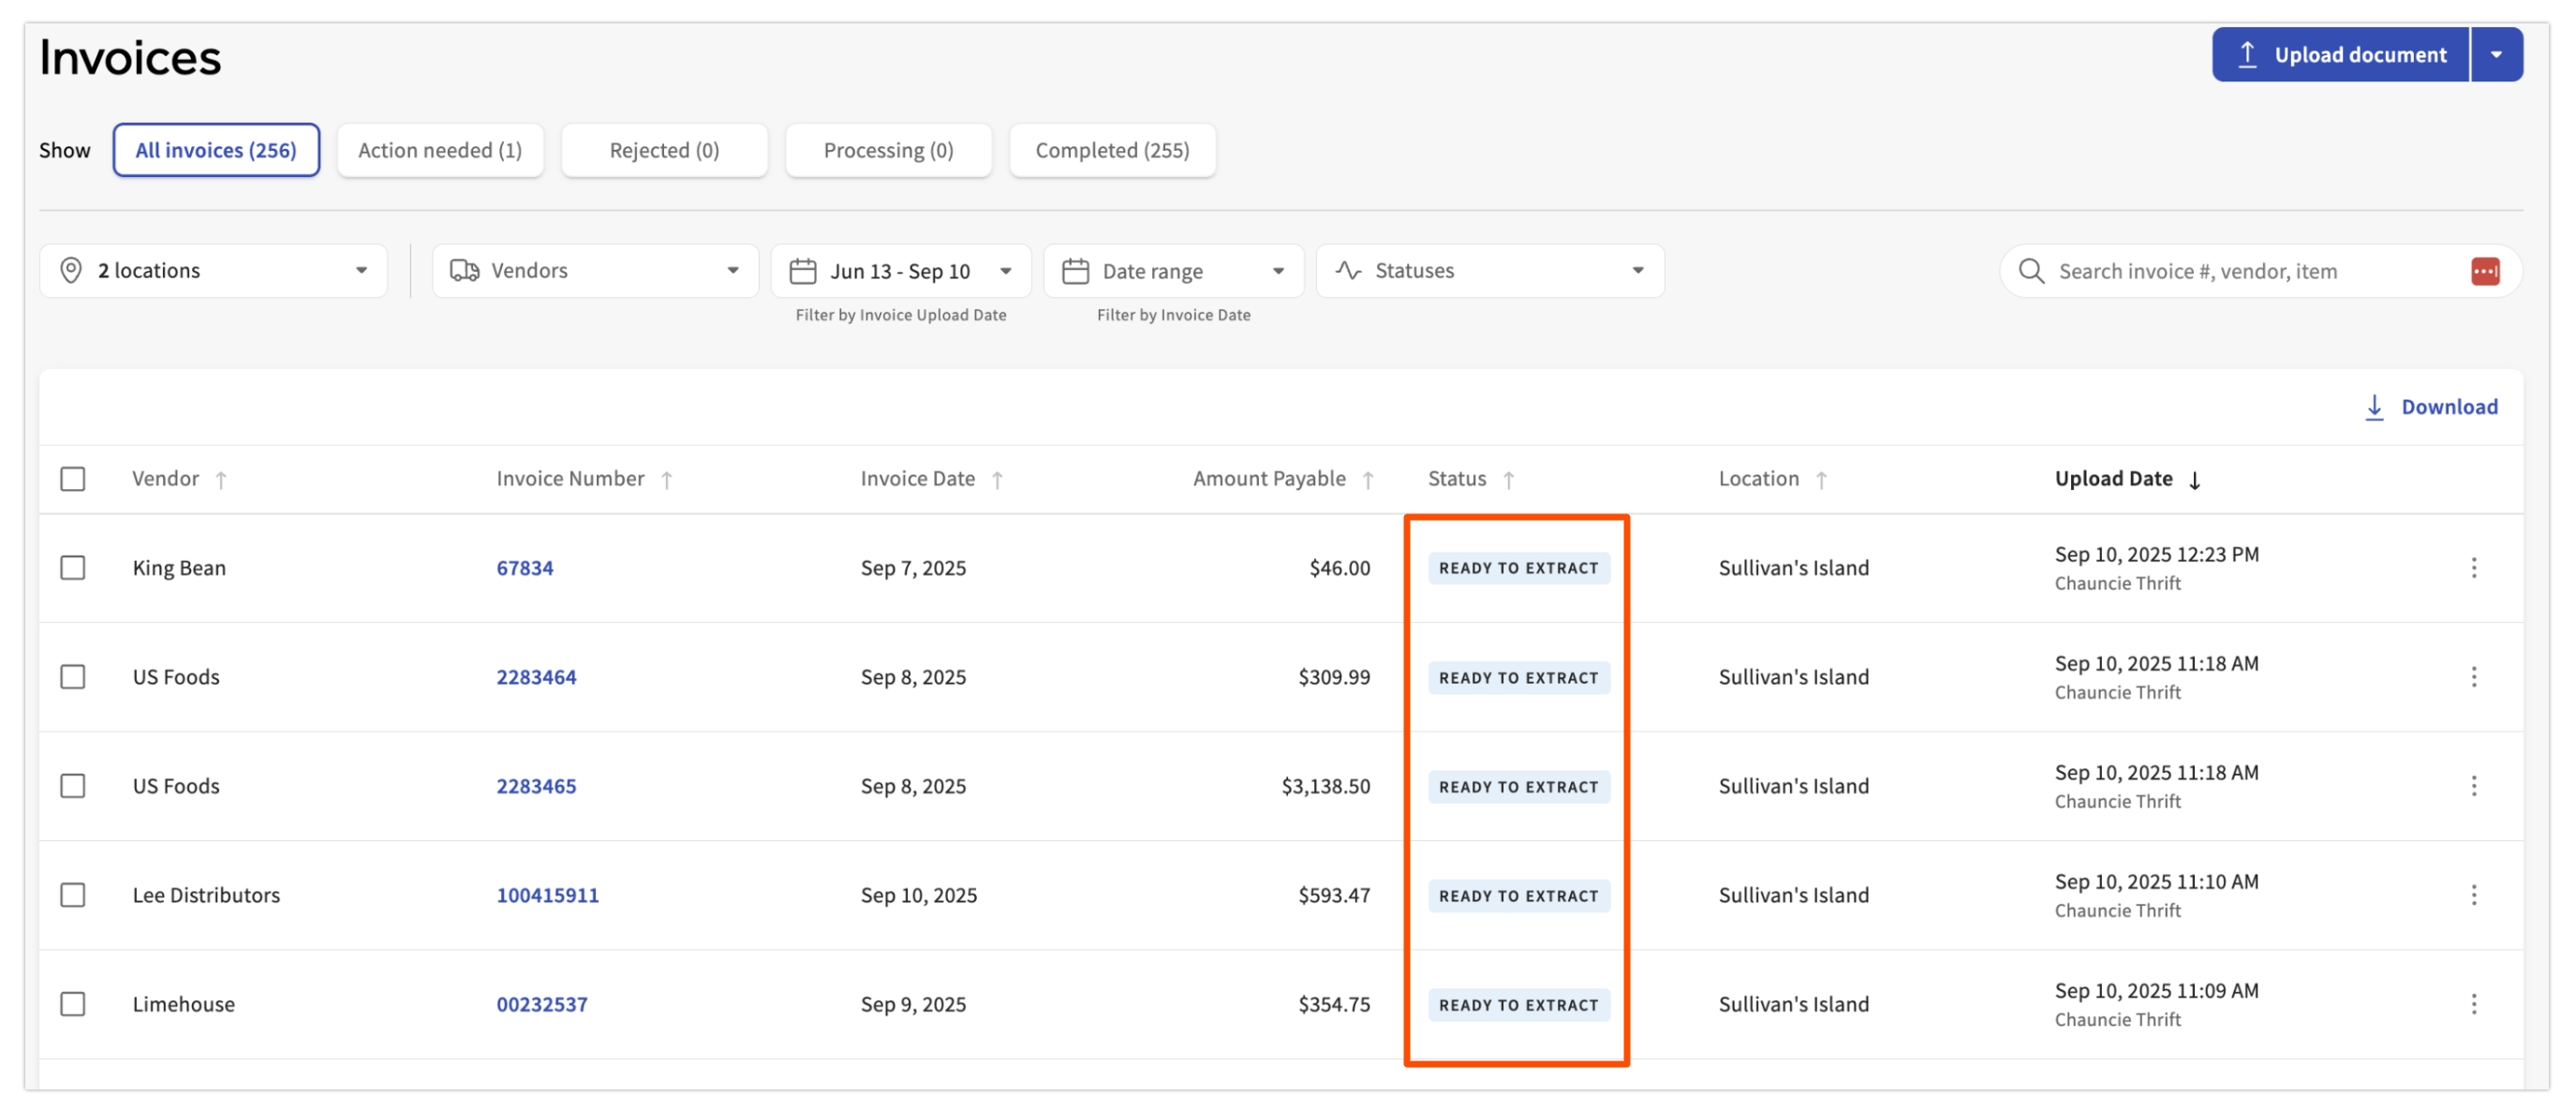Open kebab menu for King Bean invoice
2576x1111 pixels.
coord(2473,568)
